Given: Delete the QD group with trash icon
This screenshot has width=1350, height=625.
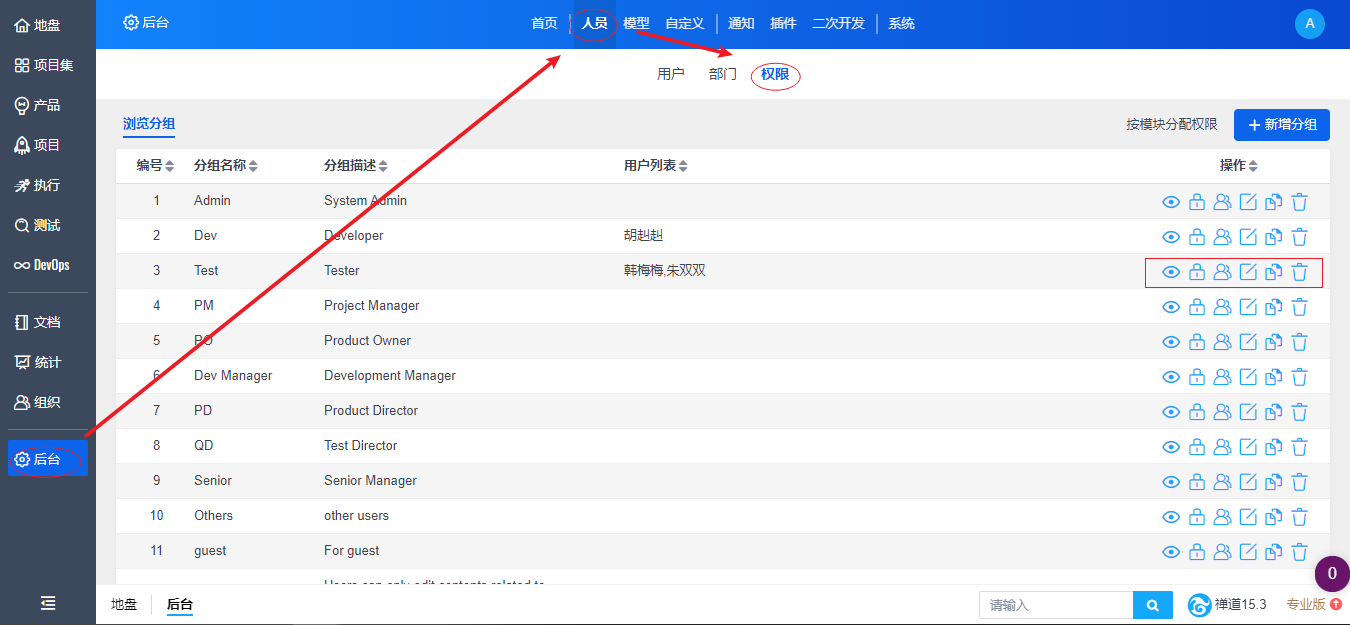Looking at the screenshot, I should [x=1299, y=447].
